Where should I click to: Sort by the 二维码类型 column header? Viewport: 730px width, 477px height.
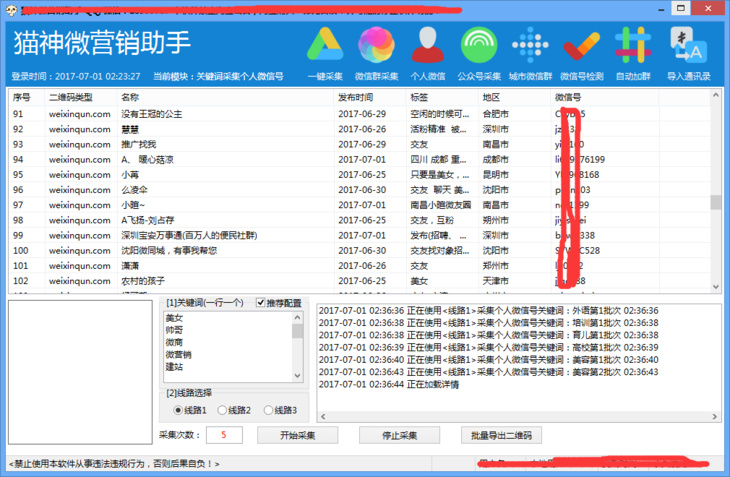(x=81, y=97)
